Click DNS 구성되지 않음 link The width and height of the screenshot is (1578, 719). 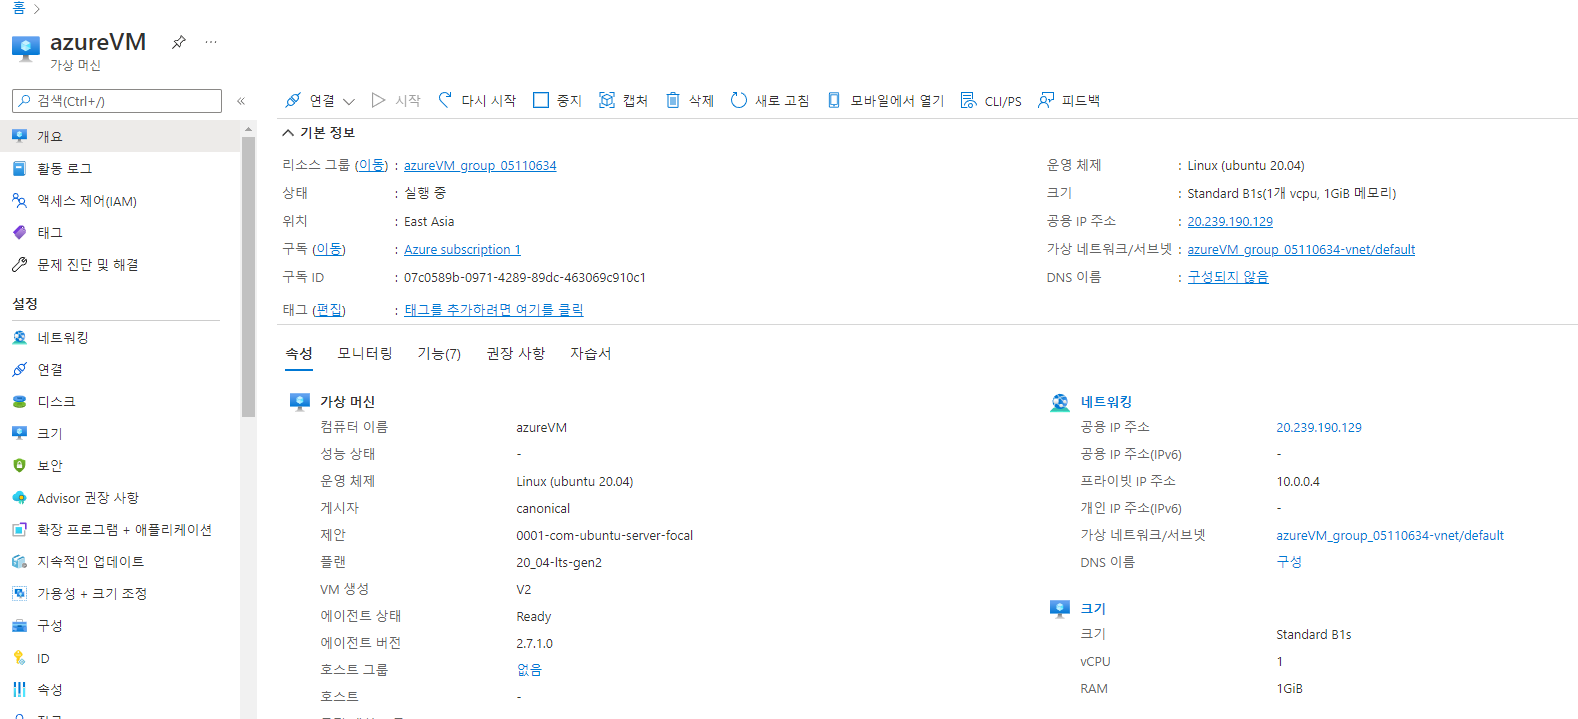[1228, 277]
